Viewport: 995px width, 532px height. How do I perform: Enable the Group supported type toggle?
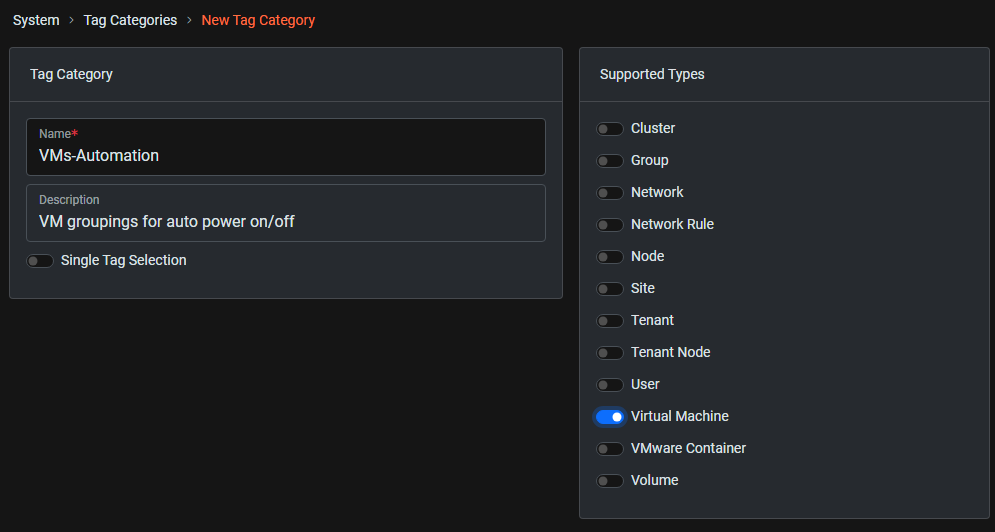pos(609,161)
